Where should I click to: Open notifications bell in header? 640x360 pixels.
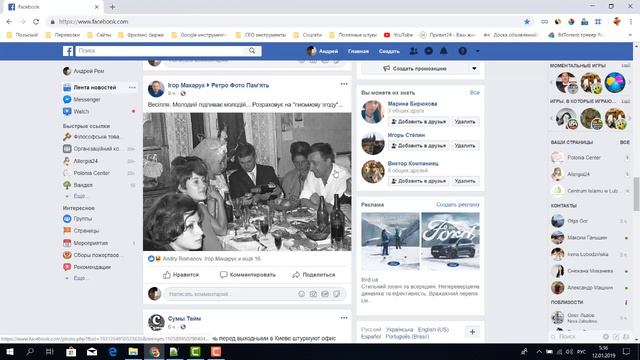point(444,51)
